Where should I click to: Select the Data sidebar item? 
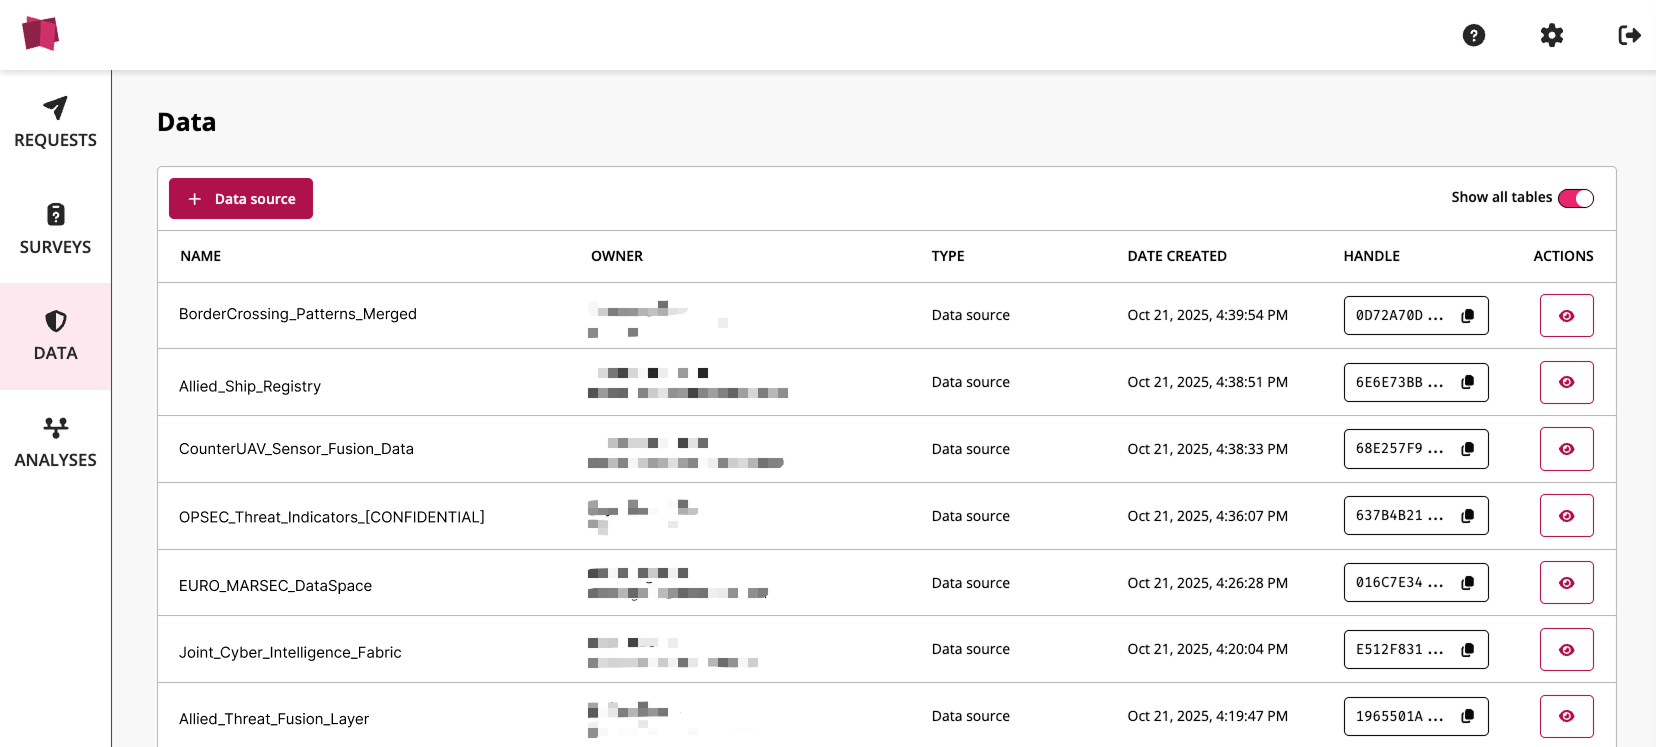[55, 336]
